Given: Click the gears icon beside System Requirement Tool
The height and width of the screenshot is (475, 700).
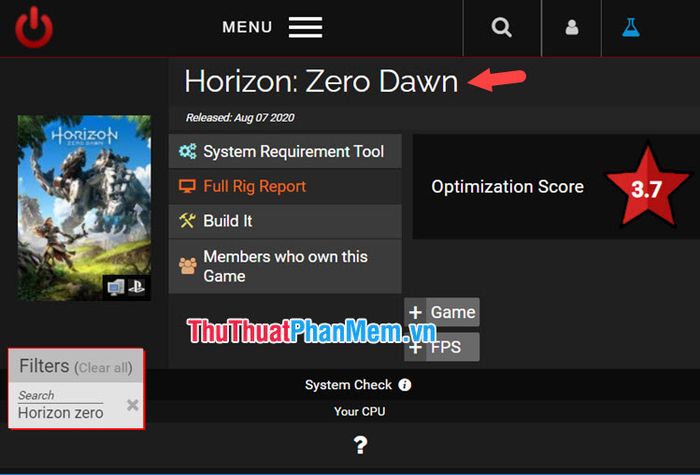Looking at the screenshot, I should 188,151.
